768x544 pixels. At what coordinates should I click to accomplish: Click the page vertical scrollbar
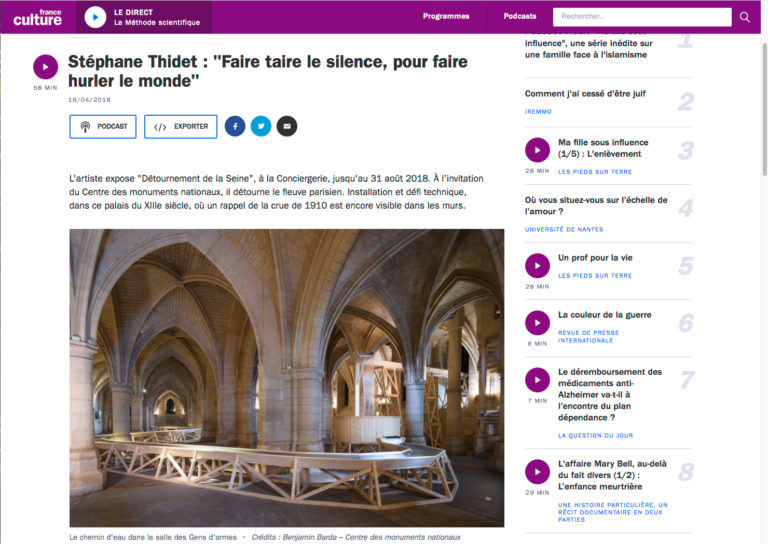(765, 109)
